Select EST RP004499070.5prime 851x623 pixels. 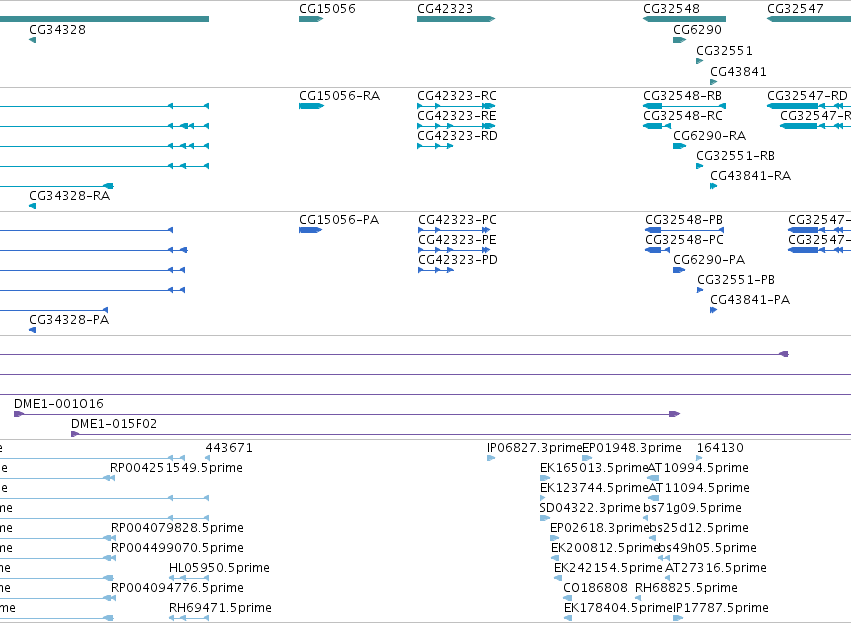point(177,548)
